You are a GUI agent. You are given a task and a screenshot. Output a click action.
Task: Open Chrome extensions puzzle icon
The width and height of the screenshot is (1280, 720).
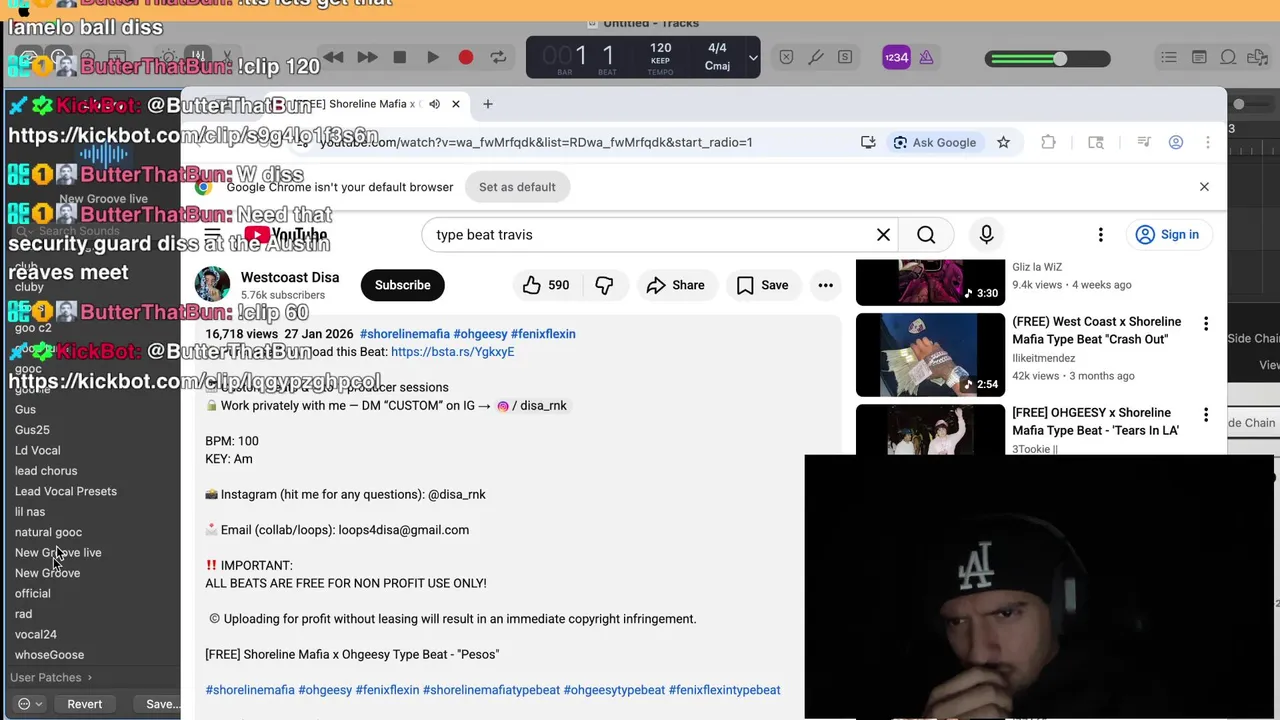(x=1048, y=142)
